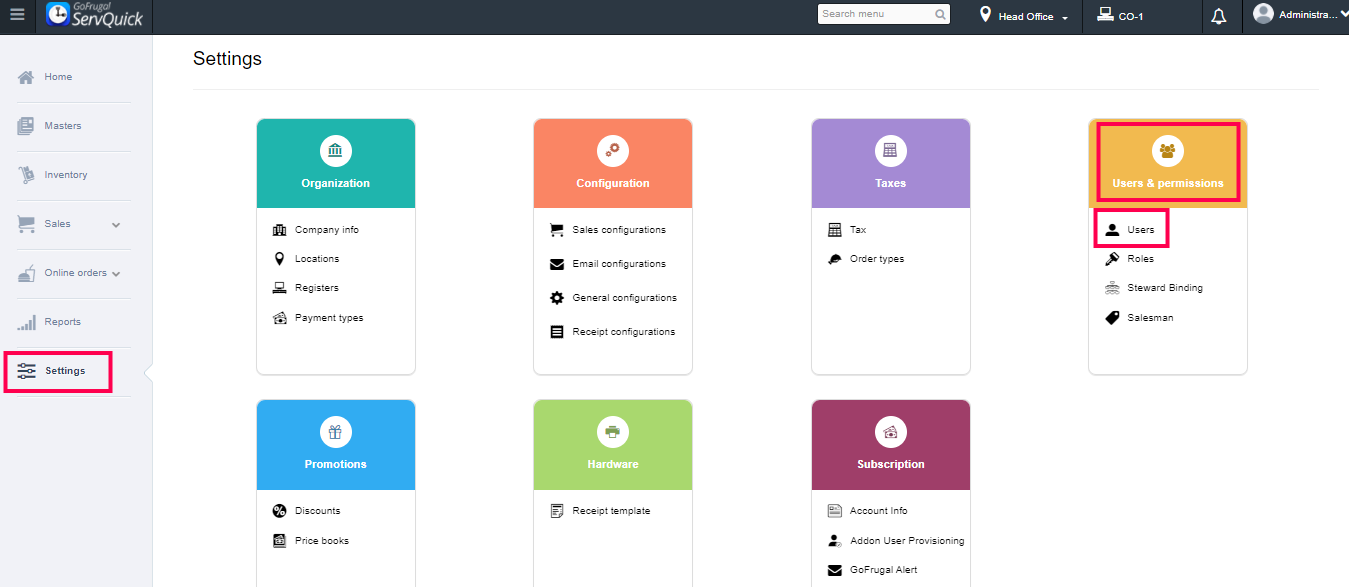Open the hamburger menu icon
1349x587 pixels.
coord(17,15)
